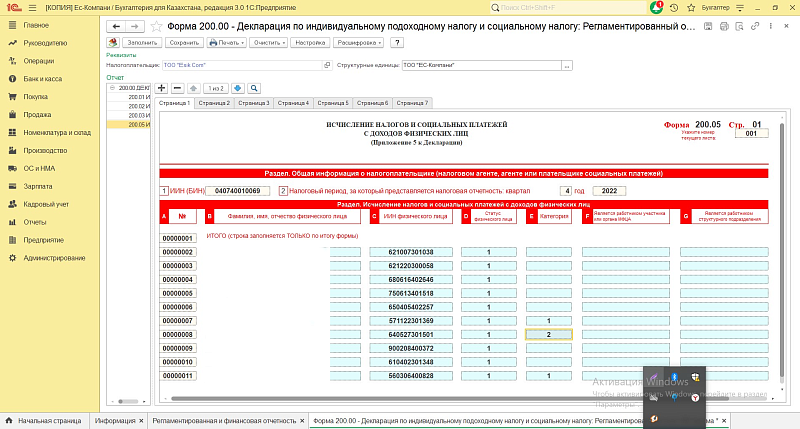The image size is (800, 429).
Task: Click the remove page minus icon
Action: click(x=178, y=88)
